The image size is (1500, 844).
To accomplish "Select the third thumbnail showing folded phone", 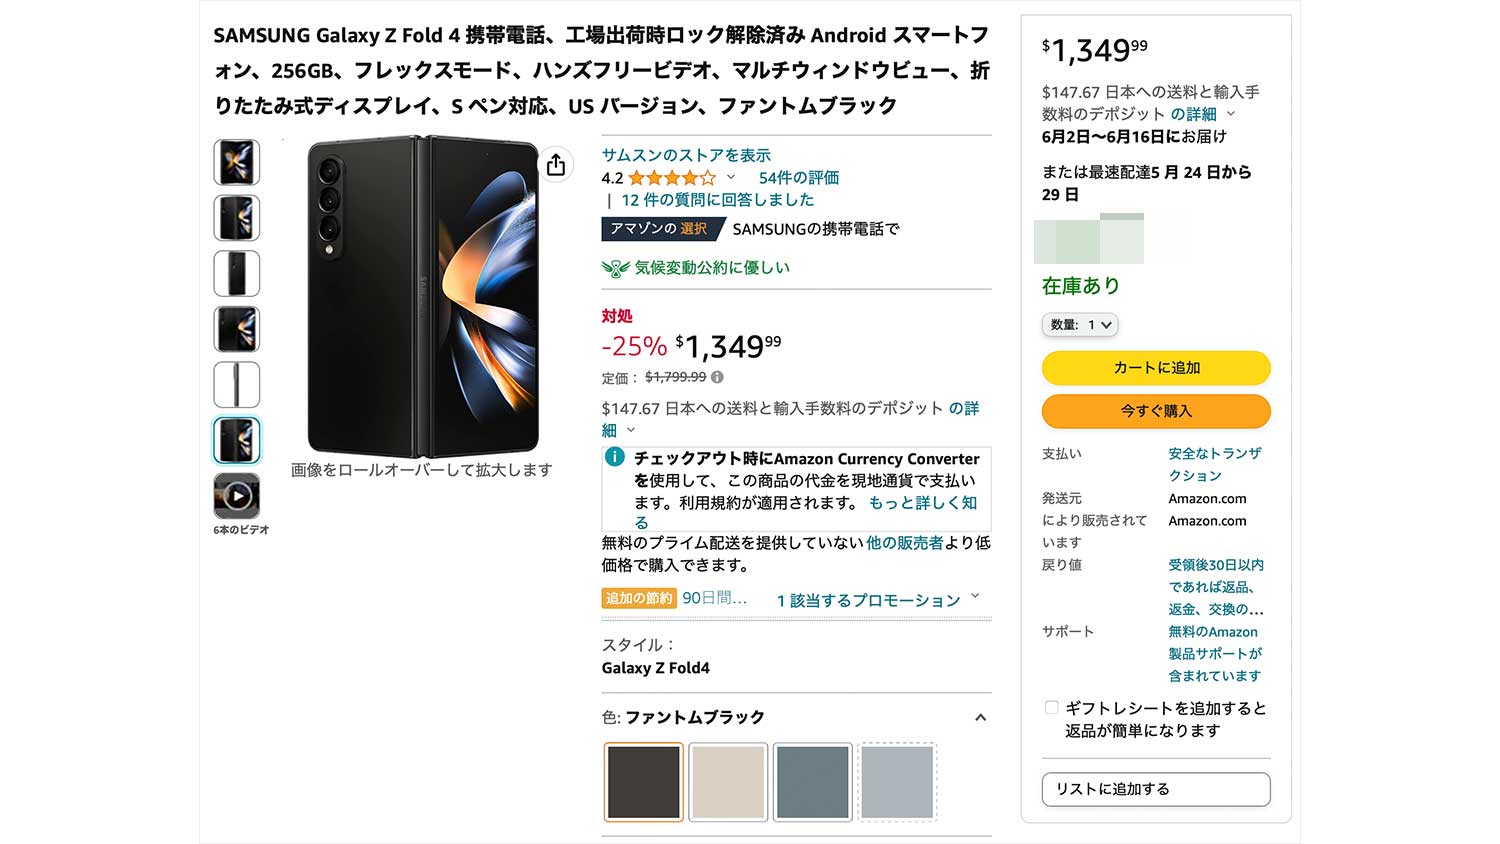I will click(237, 273).
